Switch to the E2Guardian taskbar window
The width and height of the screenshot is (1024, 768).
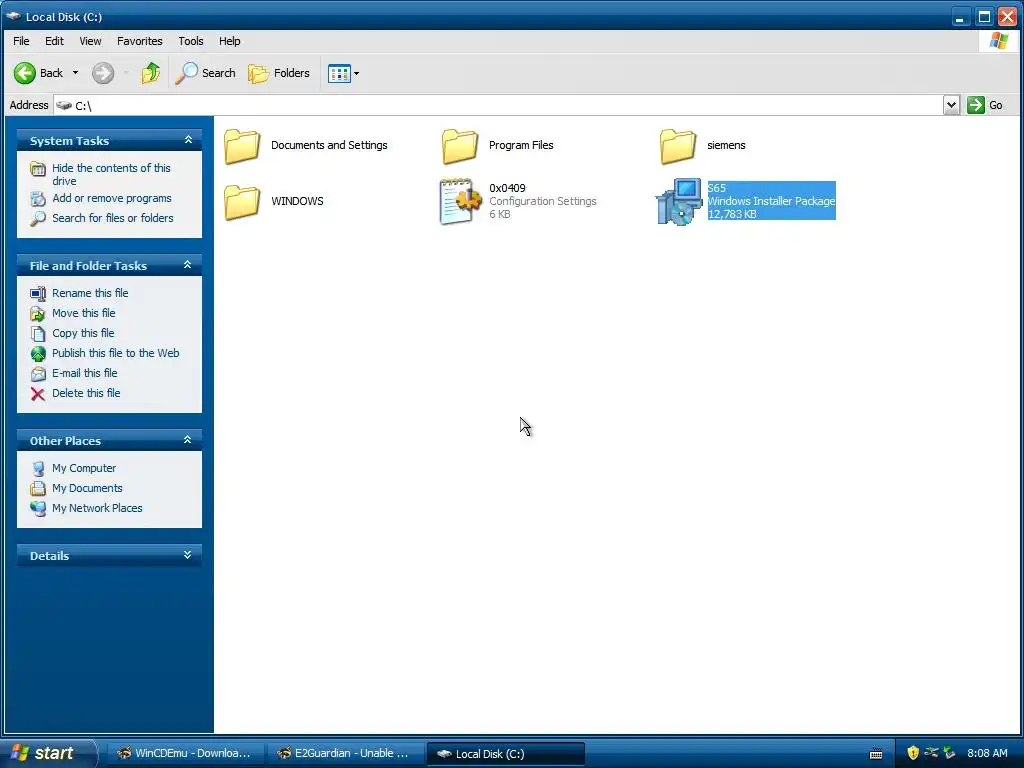(345, 754)
